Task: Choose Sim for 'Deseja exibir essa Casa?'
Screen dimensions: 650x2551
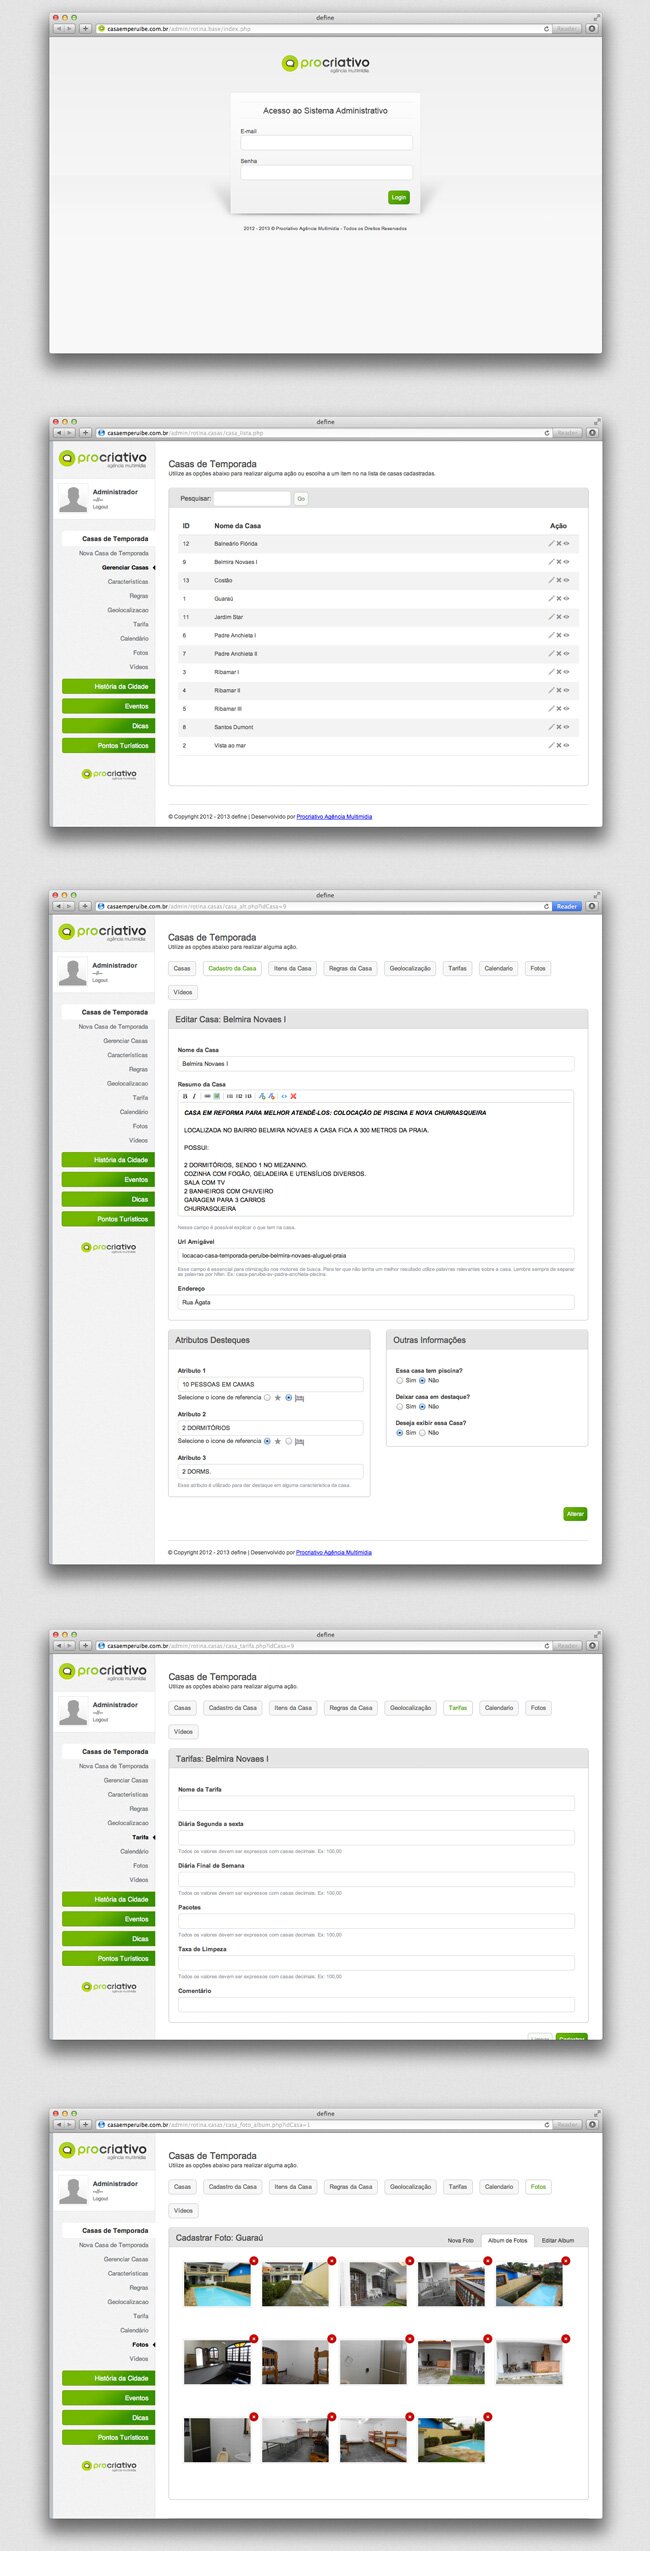Action: tap(400, 1432)
